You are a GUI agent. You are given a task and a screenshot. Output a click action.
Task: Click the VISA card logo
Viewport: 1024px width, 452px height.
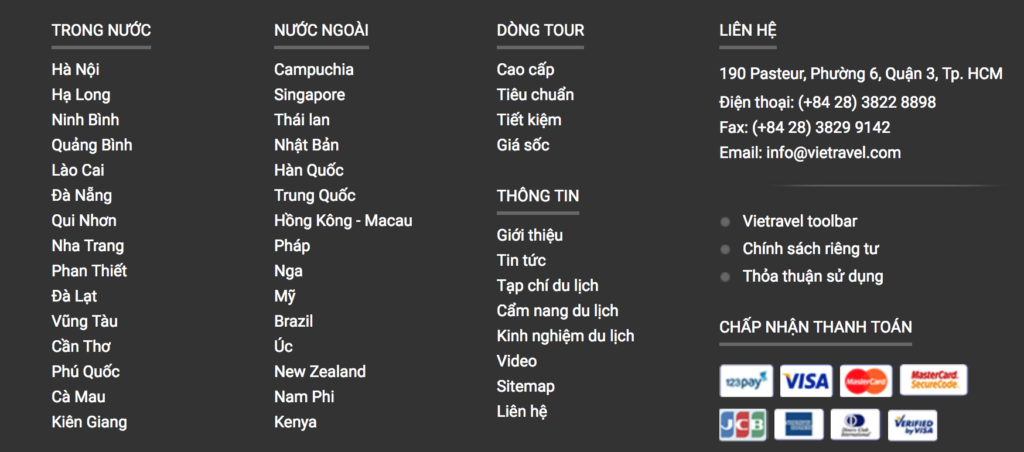806,381
